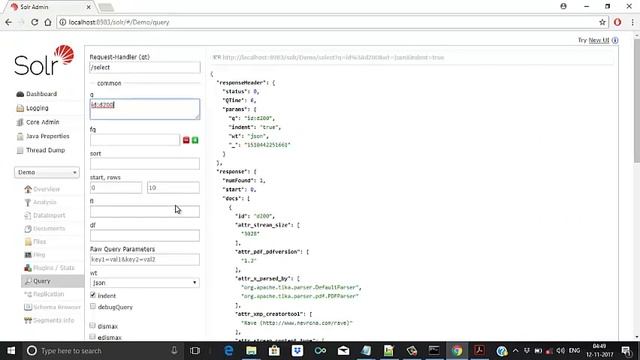Click the taskbar search box

coord(102,351)
